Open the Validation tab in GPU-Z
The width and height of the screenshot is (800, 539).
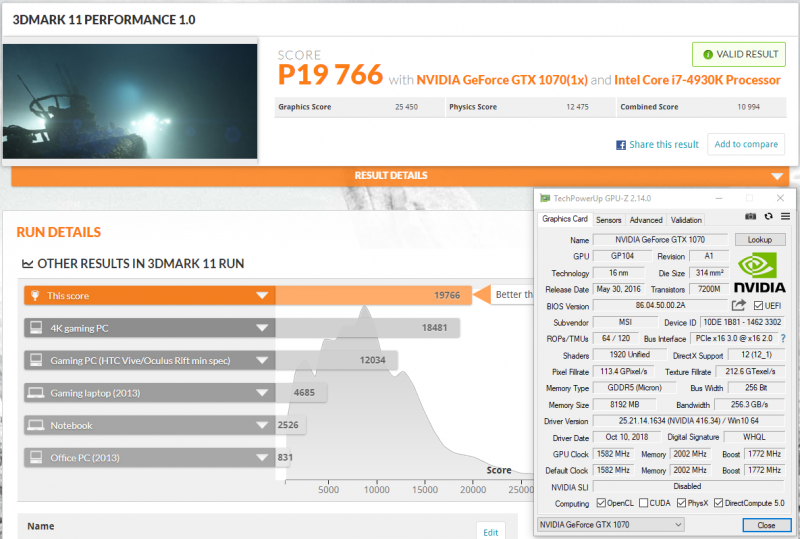[x=686, y=220]
